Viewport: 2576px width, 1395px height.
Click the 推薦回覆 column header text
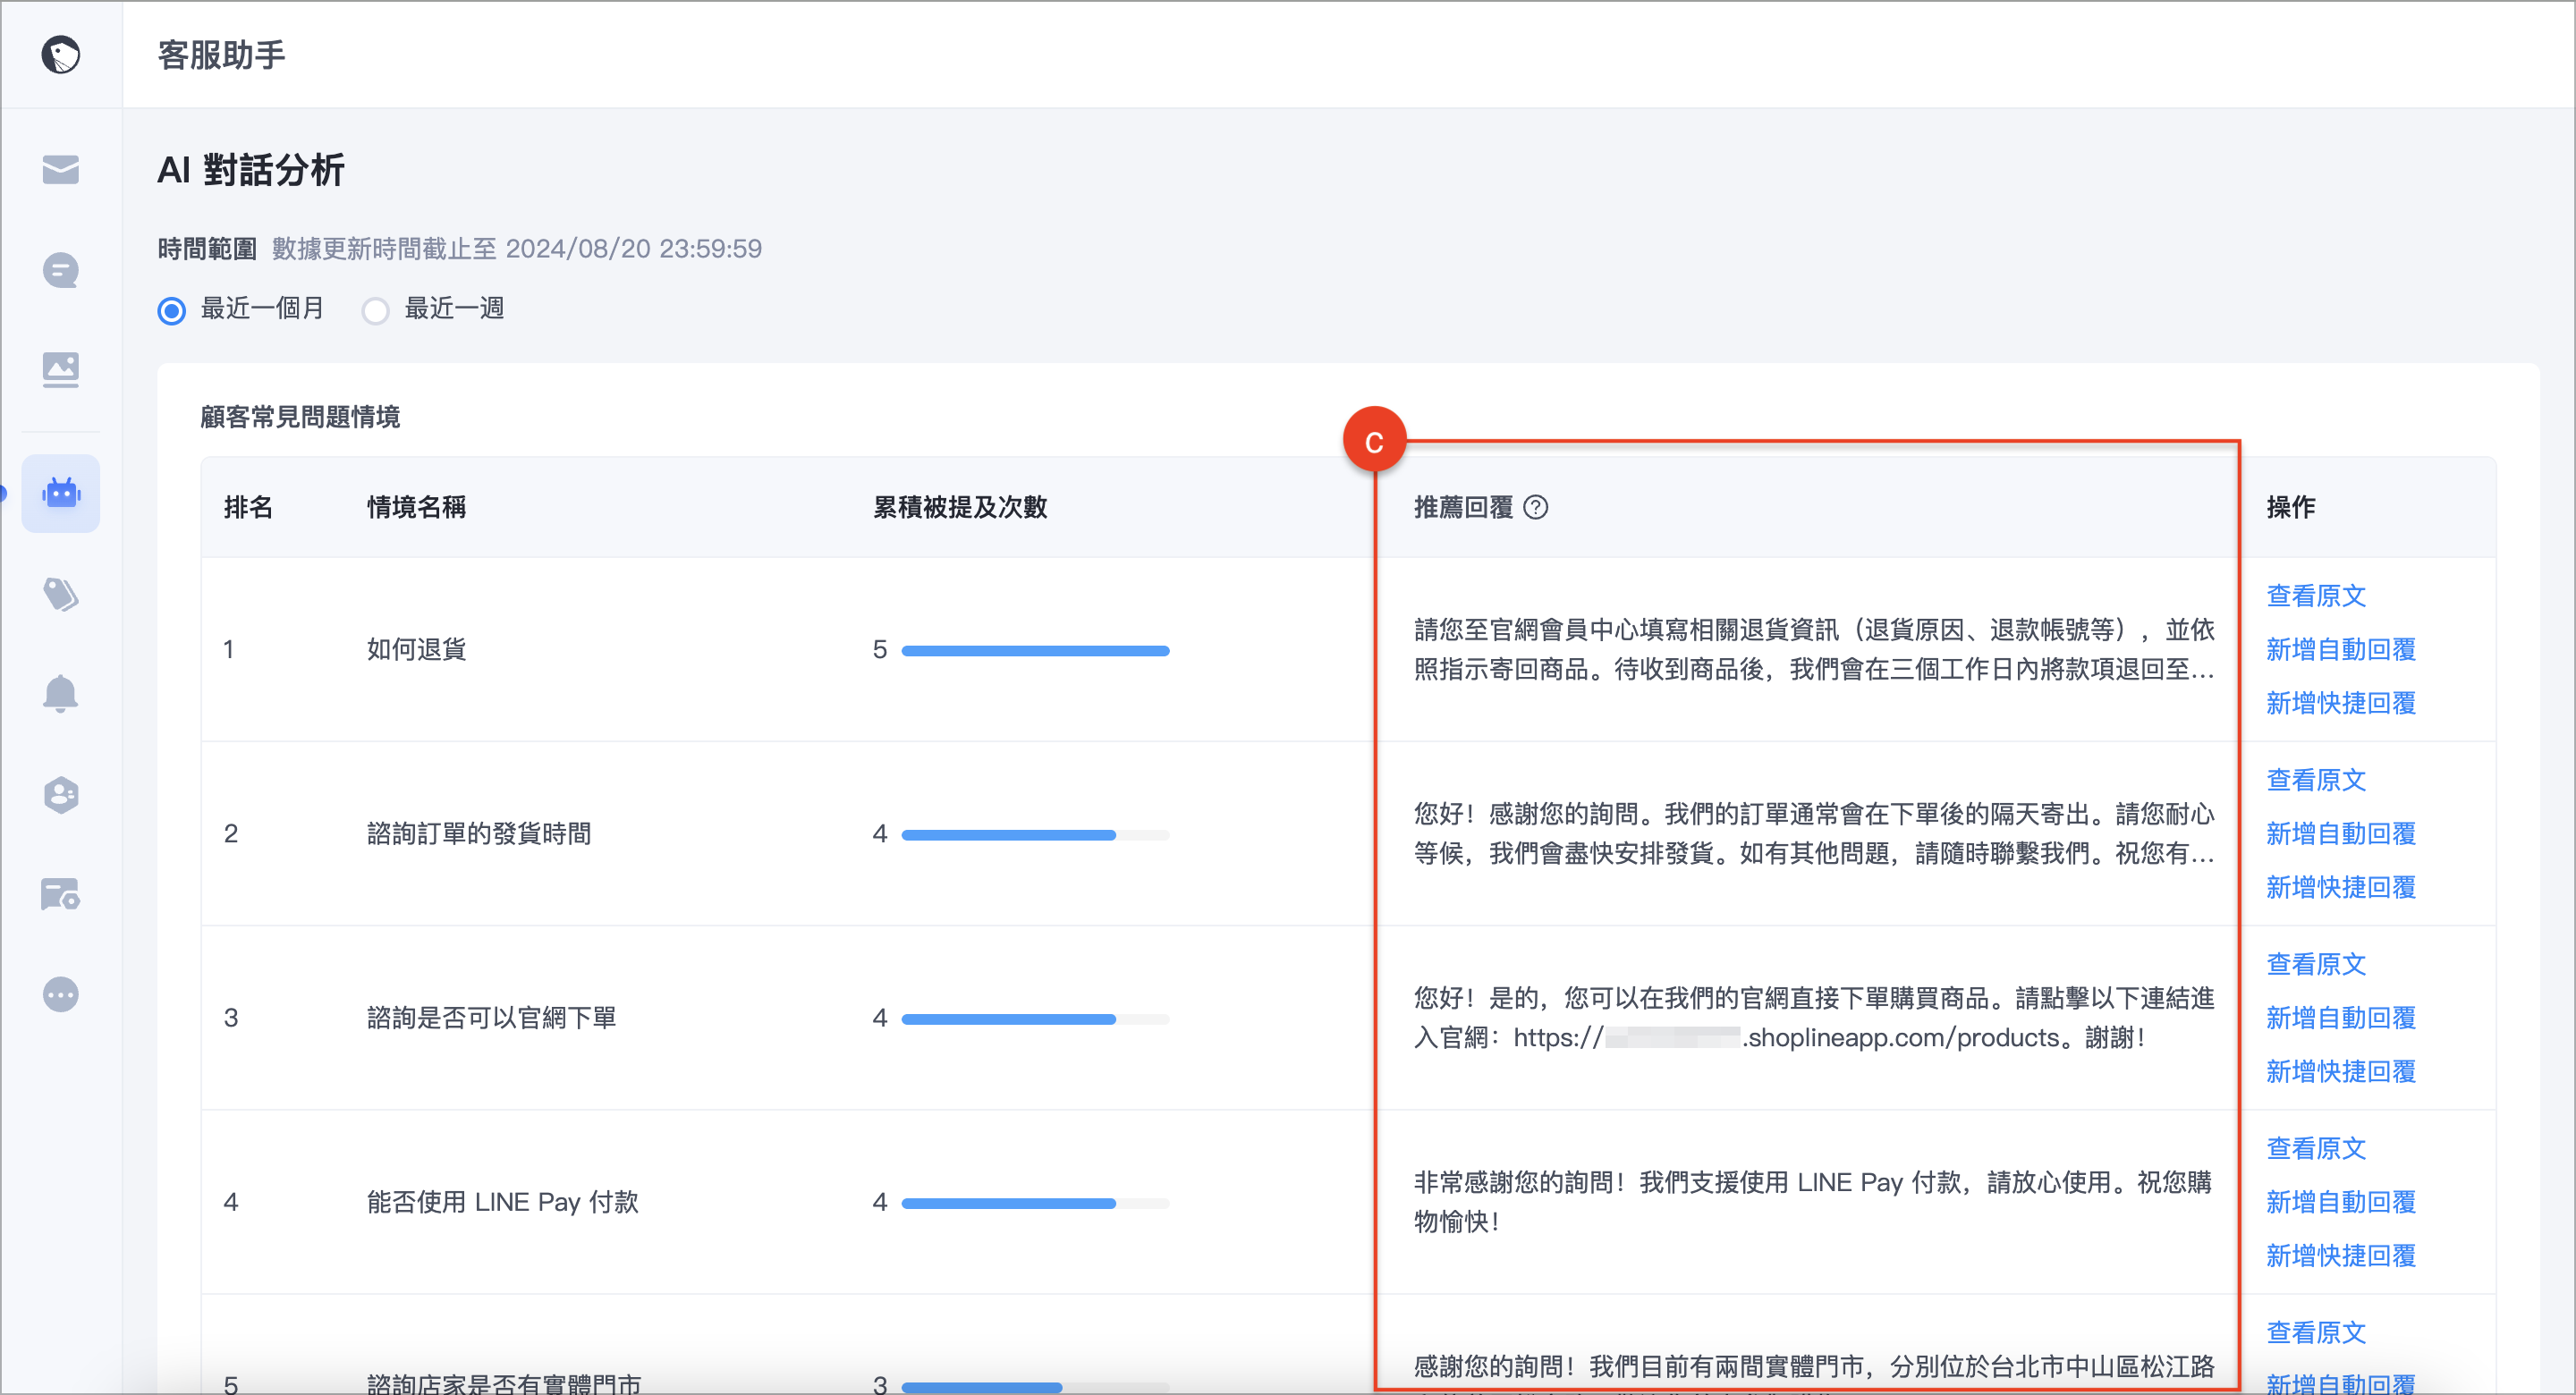point(1463,508)
